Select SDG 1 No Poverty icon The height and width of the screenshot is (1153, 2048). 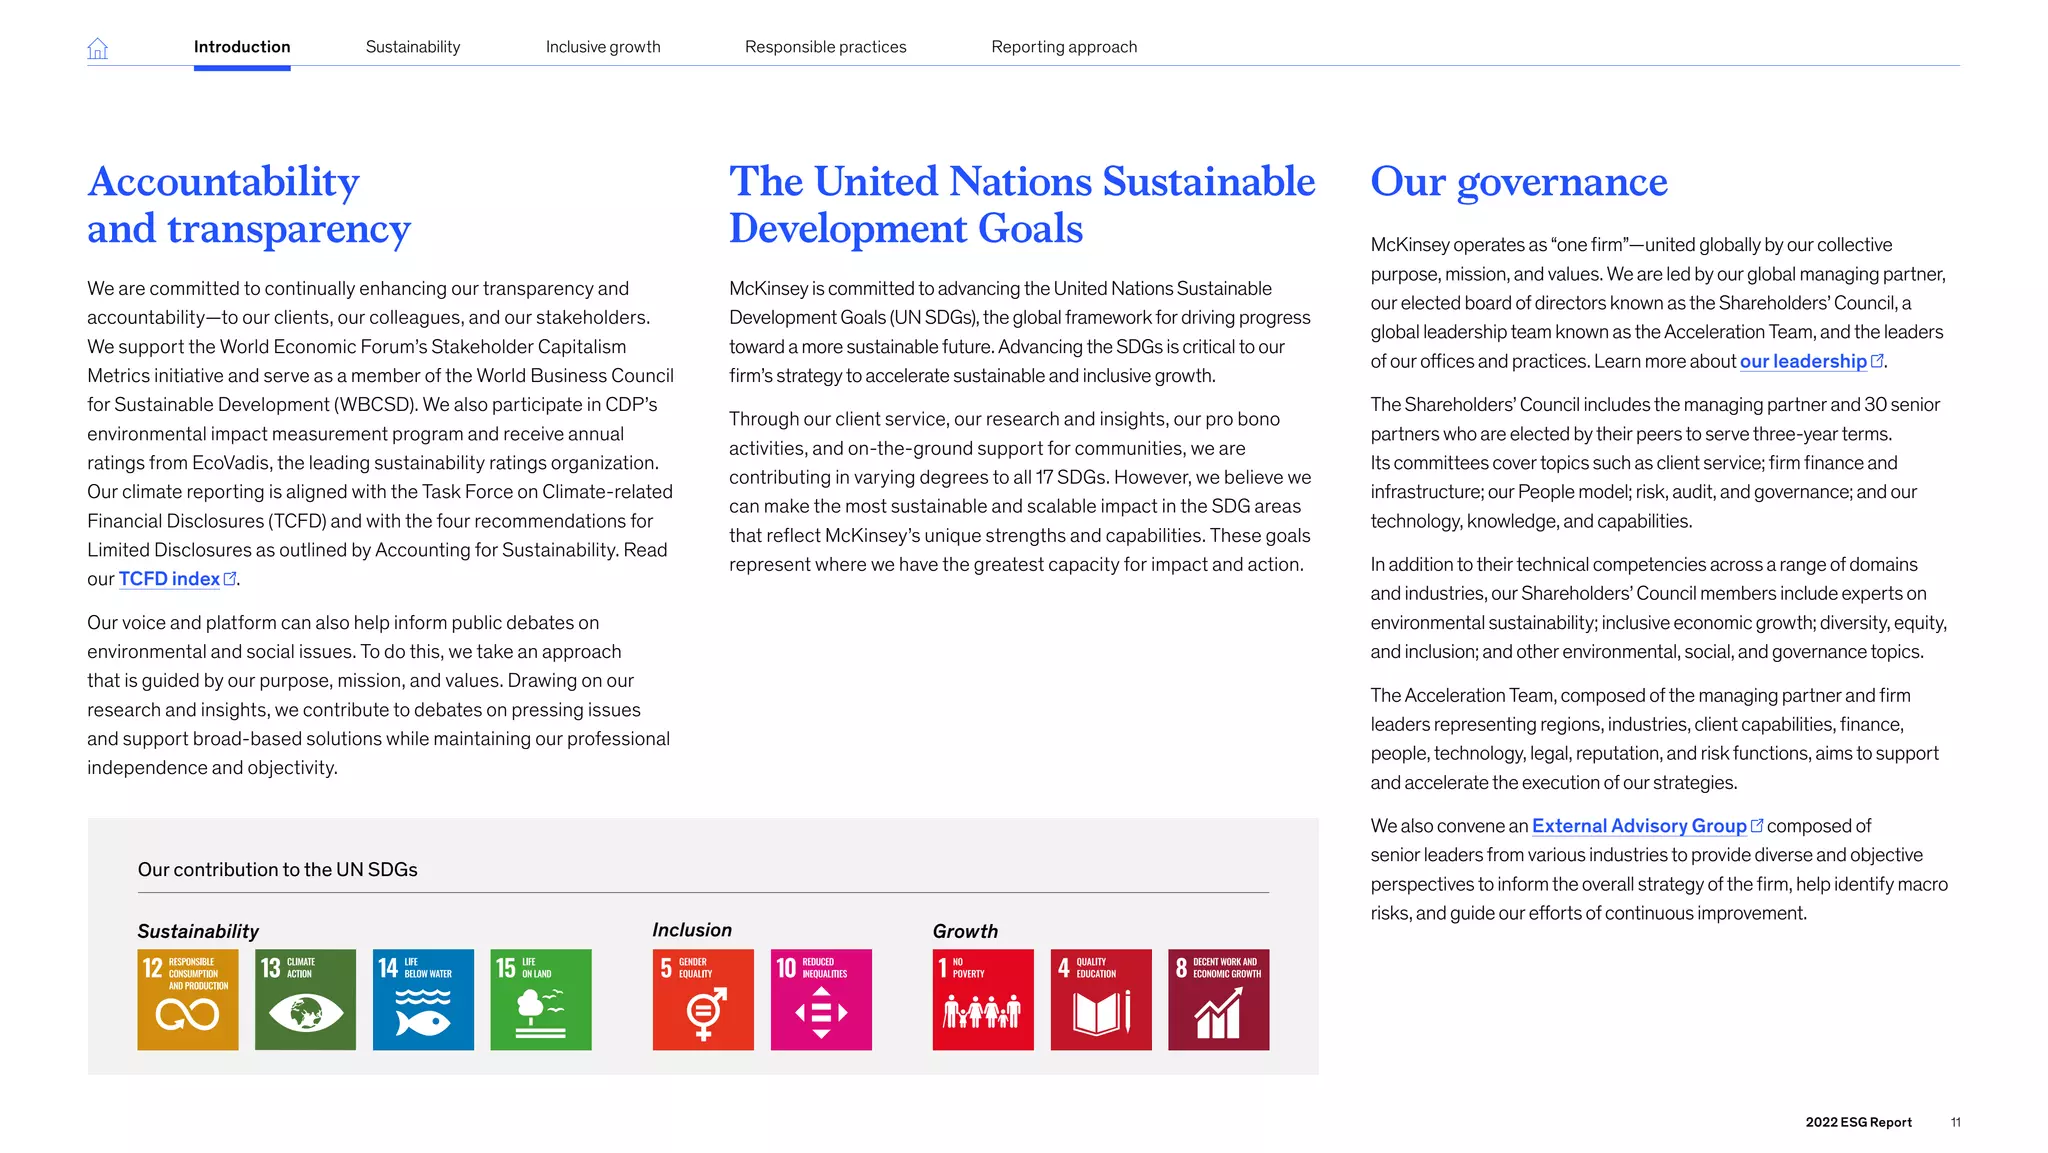click(x=983, y=999)
